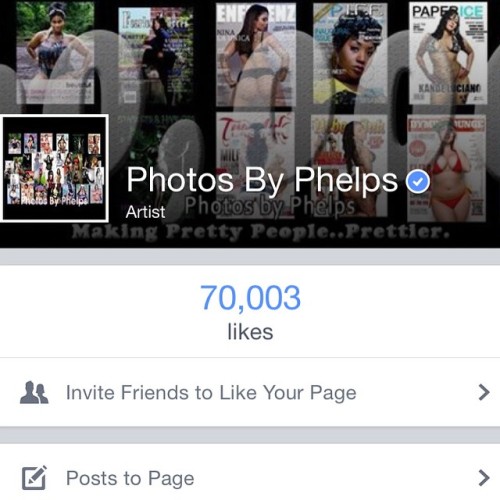This screenshot has width=500, height=500.
Task: Open Posts to Page entry
Action: pyautogui.click(x=250, y=478)
